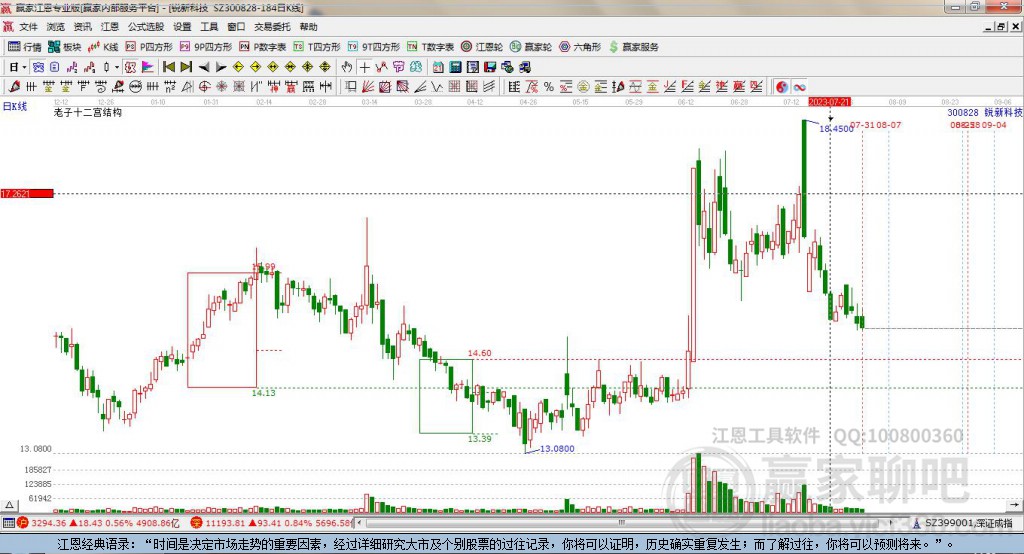The image size is (1024, 554).
Task: Open the calendar icon showing 21
Action: (438, 67)
